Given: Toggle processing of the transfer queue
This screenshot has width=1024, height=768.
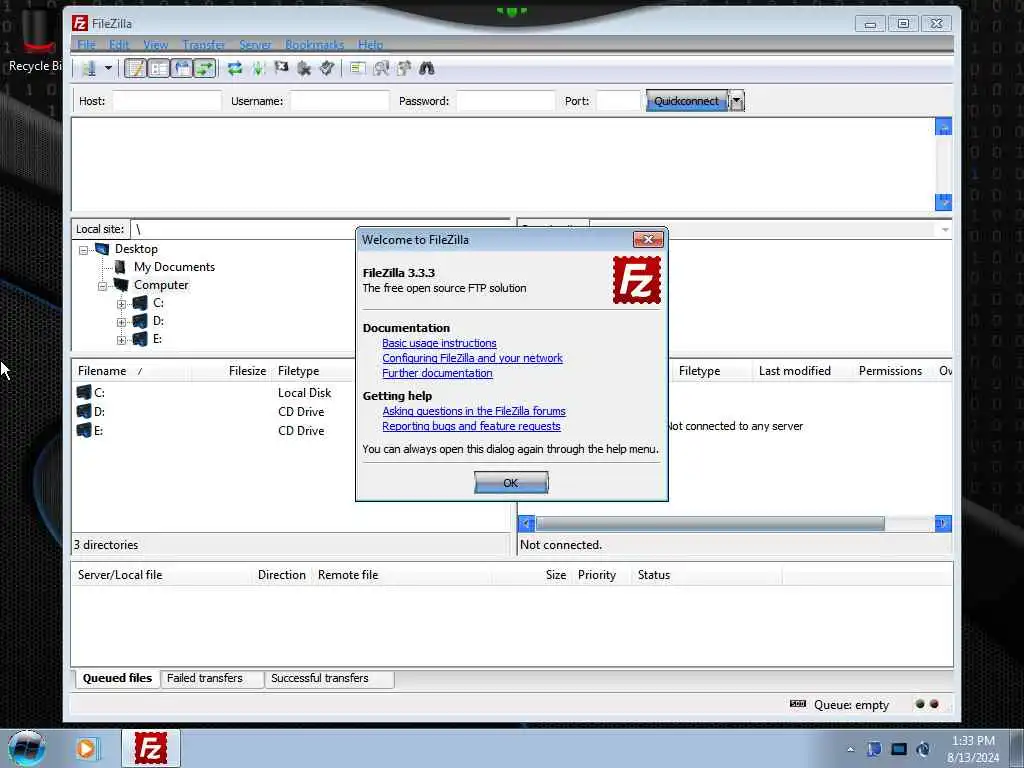Looking at the screenshot, I should pyautogui.click(x=258, y=68).
